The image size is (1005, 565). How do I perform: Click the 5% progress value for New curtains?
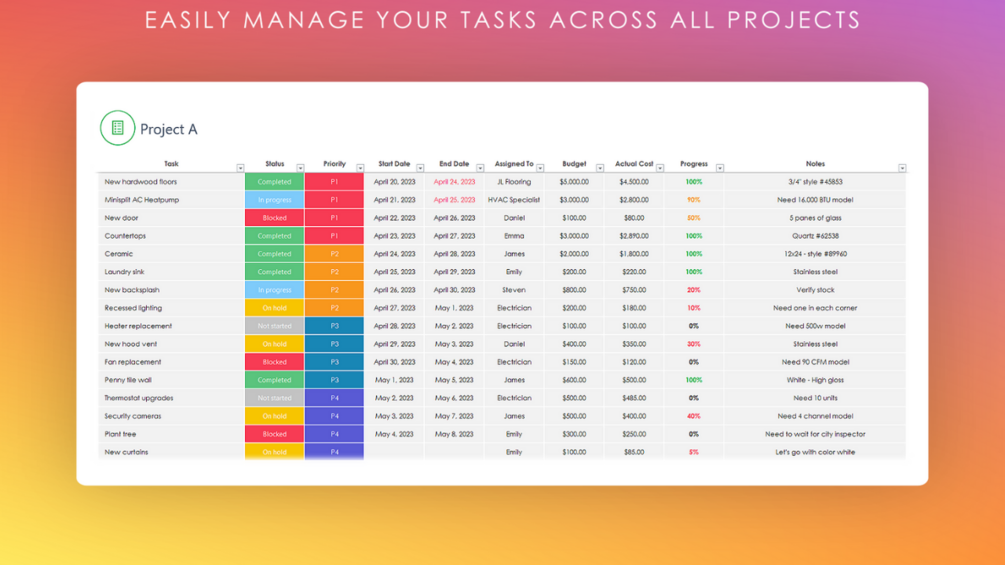click(x=694, y=452)
